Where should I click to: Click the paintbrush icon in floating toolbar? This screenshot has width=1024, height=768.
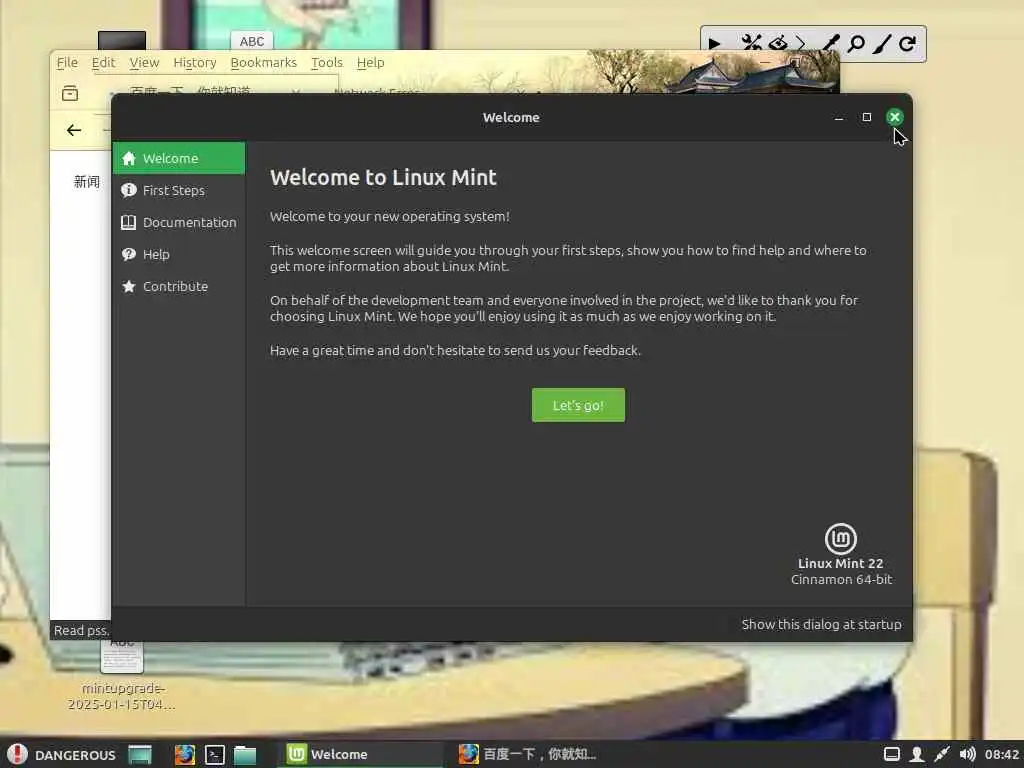pos(882,44)
